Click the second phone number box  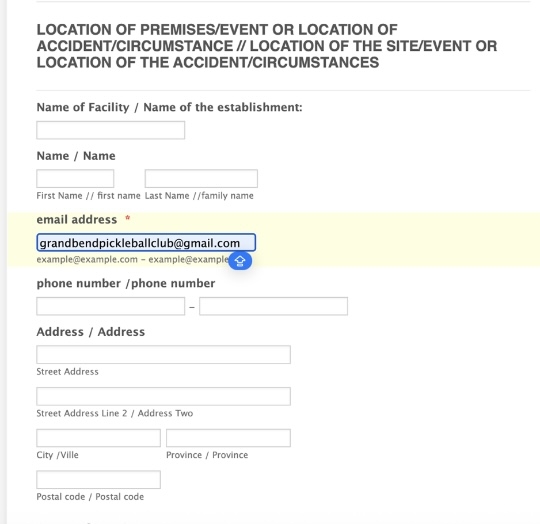(x=273, y=306)
